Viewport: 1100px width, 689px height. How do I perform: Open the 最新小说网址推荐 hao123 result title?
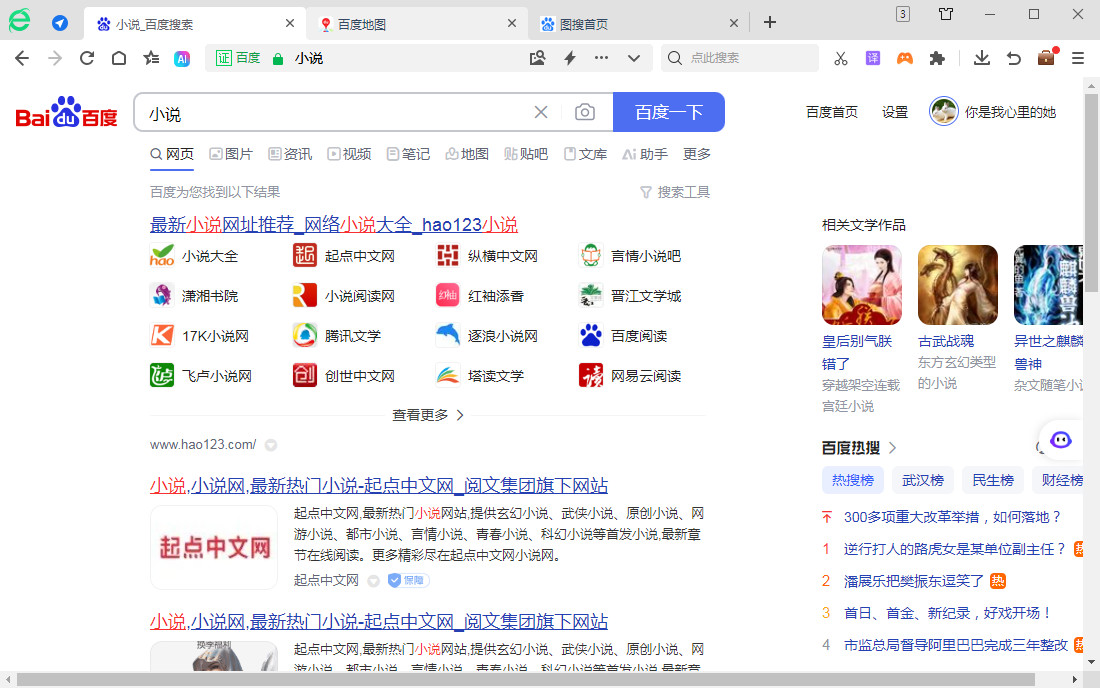pyautogui.click(x=334, y=225)
